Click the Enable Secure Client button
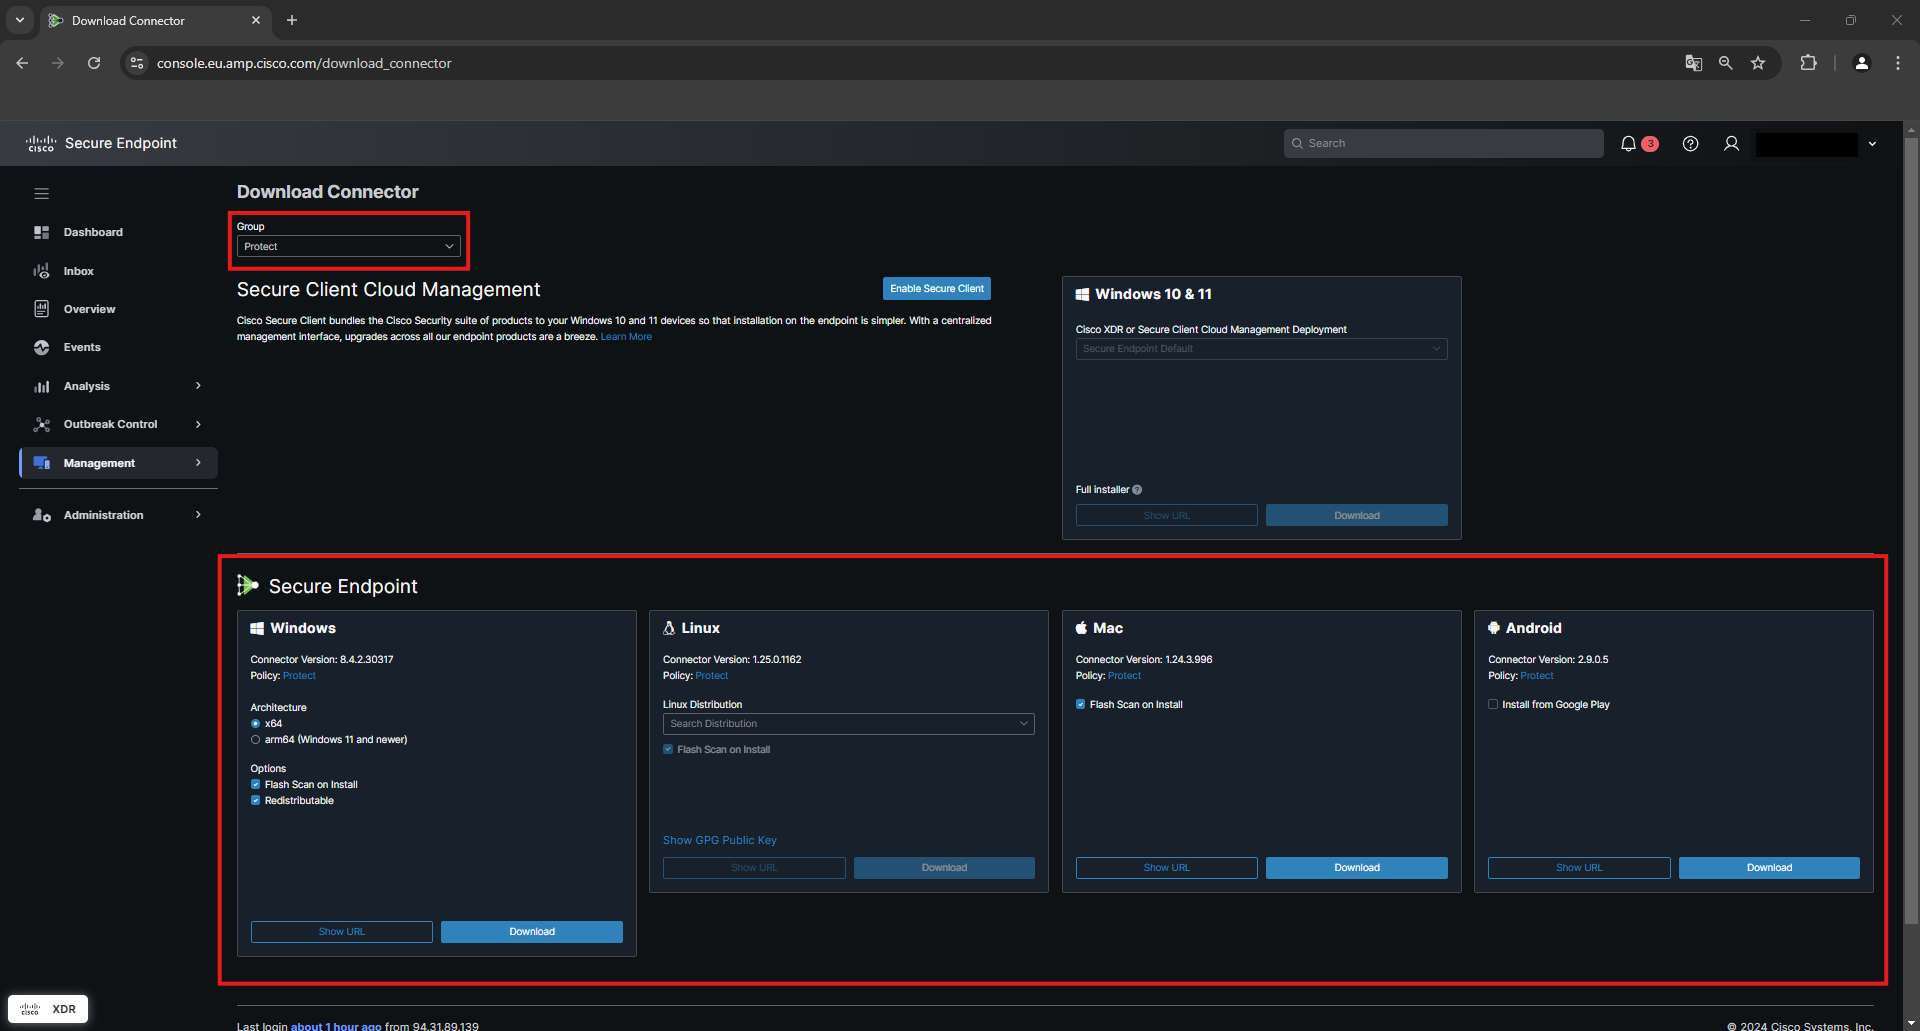The image size is (1920, 1031). coord(936,289)
